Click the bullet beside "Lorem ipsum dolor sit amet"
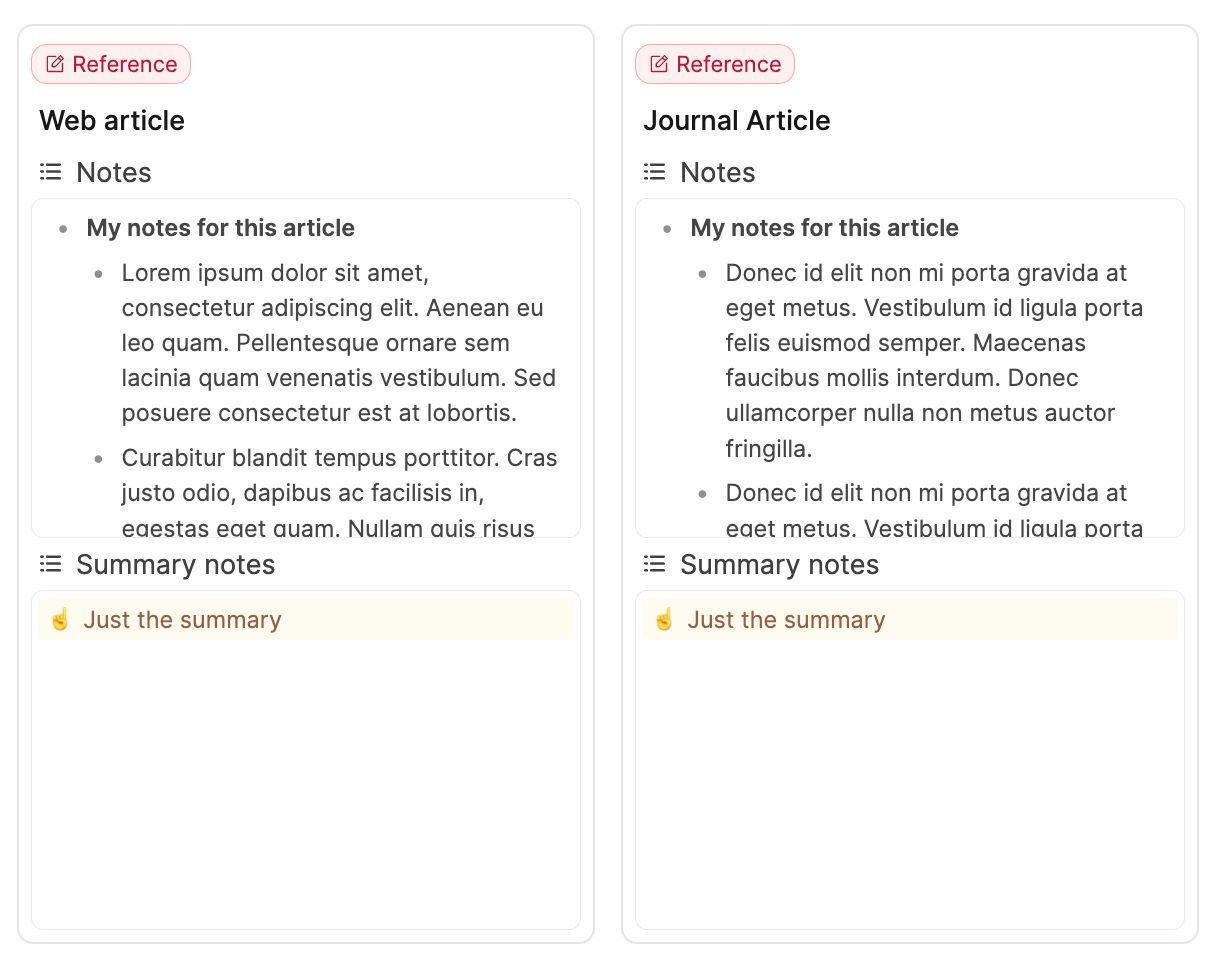This screenshot has height=958, width=1218. [x=99, y=274]
